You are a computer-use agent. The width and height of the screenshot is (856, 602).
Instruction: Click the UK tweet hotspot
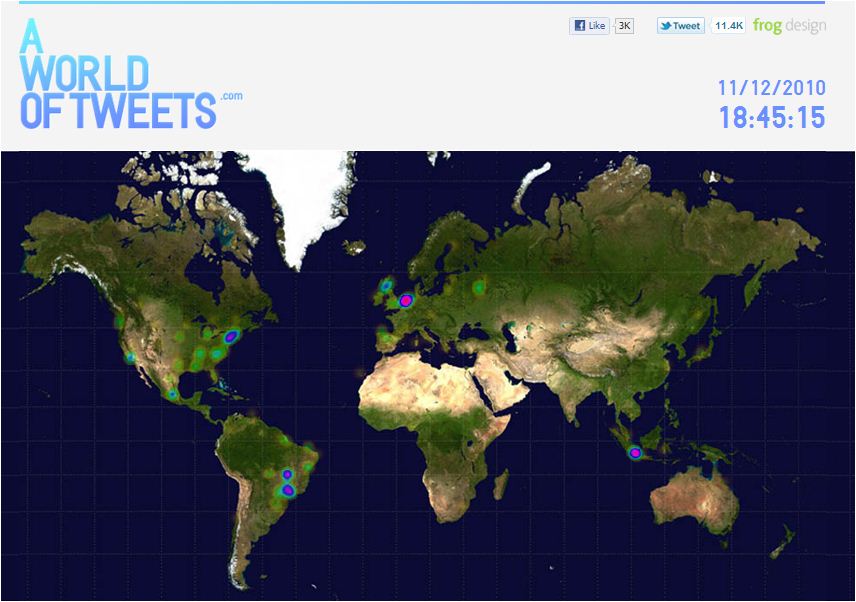click(387, 285)
